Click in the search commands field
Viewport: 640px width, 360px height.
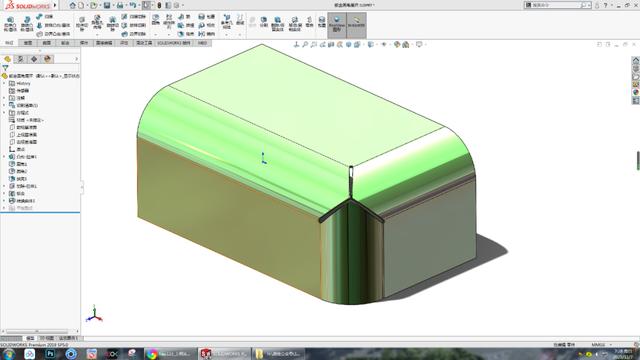click(x=556, y=5)
